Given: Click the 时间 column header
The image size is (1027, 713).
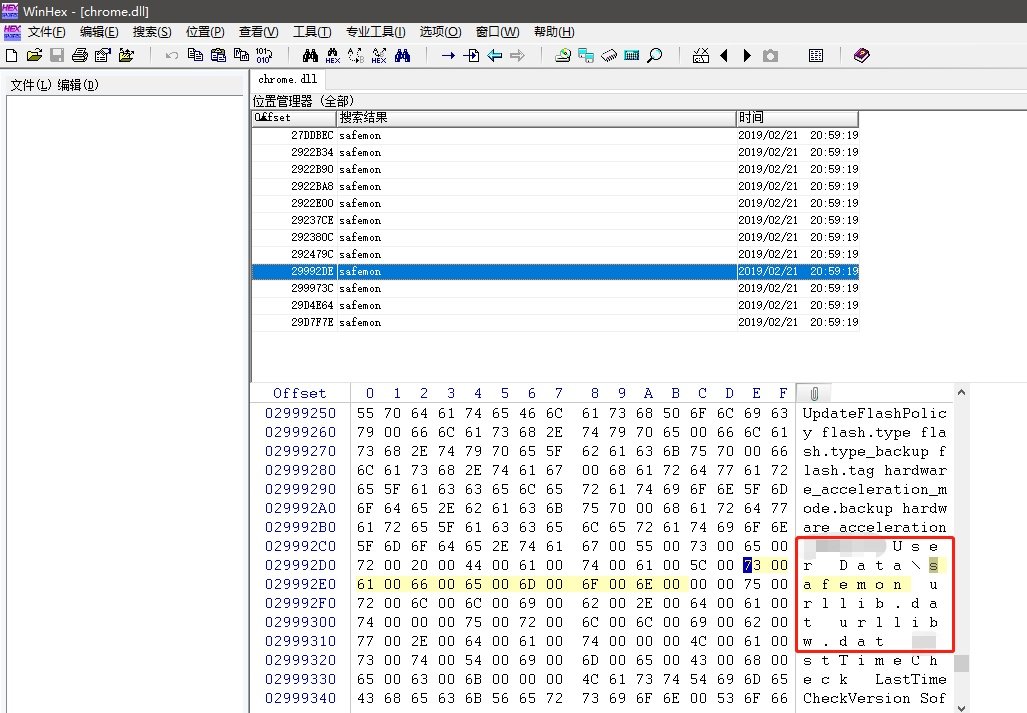Looking at the screenshot, I should pyautogui.click(x=752, y=118).
